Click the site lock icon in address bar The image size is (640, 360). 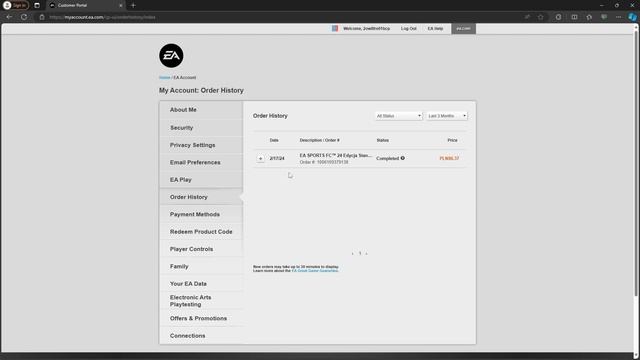click(x=42, y=17)
